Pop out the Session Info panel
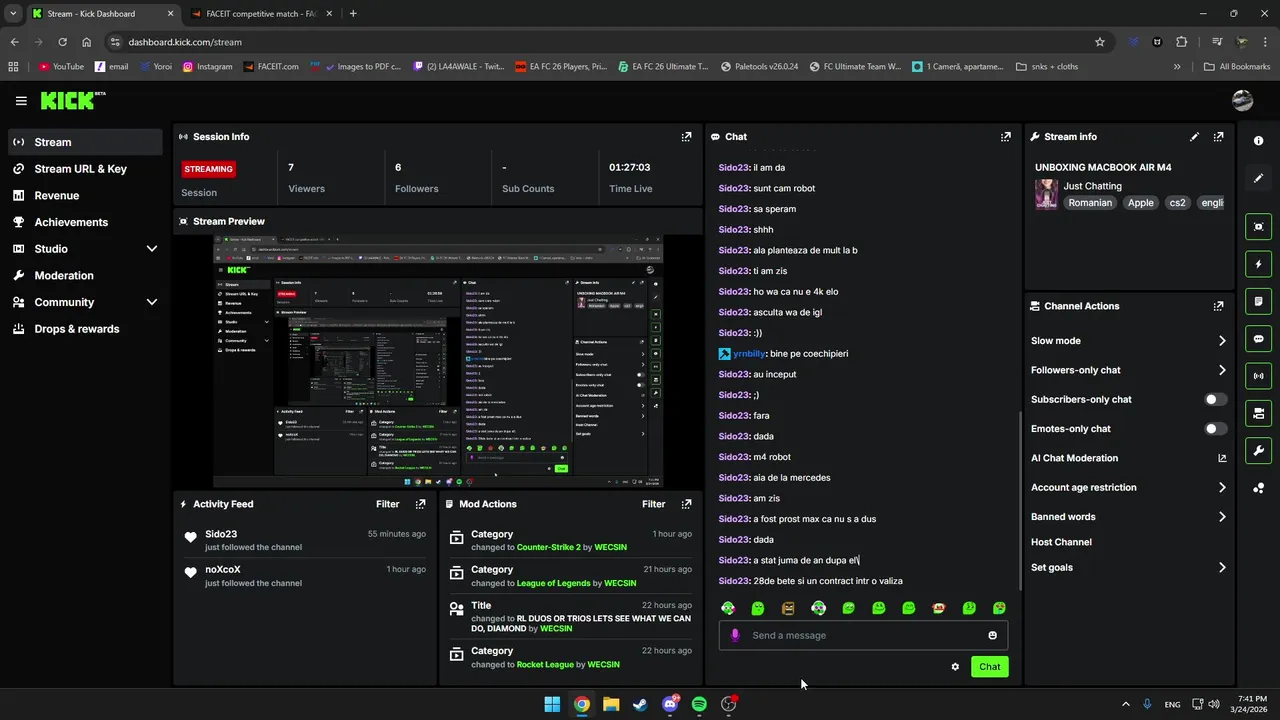Image resolution: width=1280 pixels, height=720 pixels. (x=686, y=137)
